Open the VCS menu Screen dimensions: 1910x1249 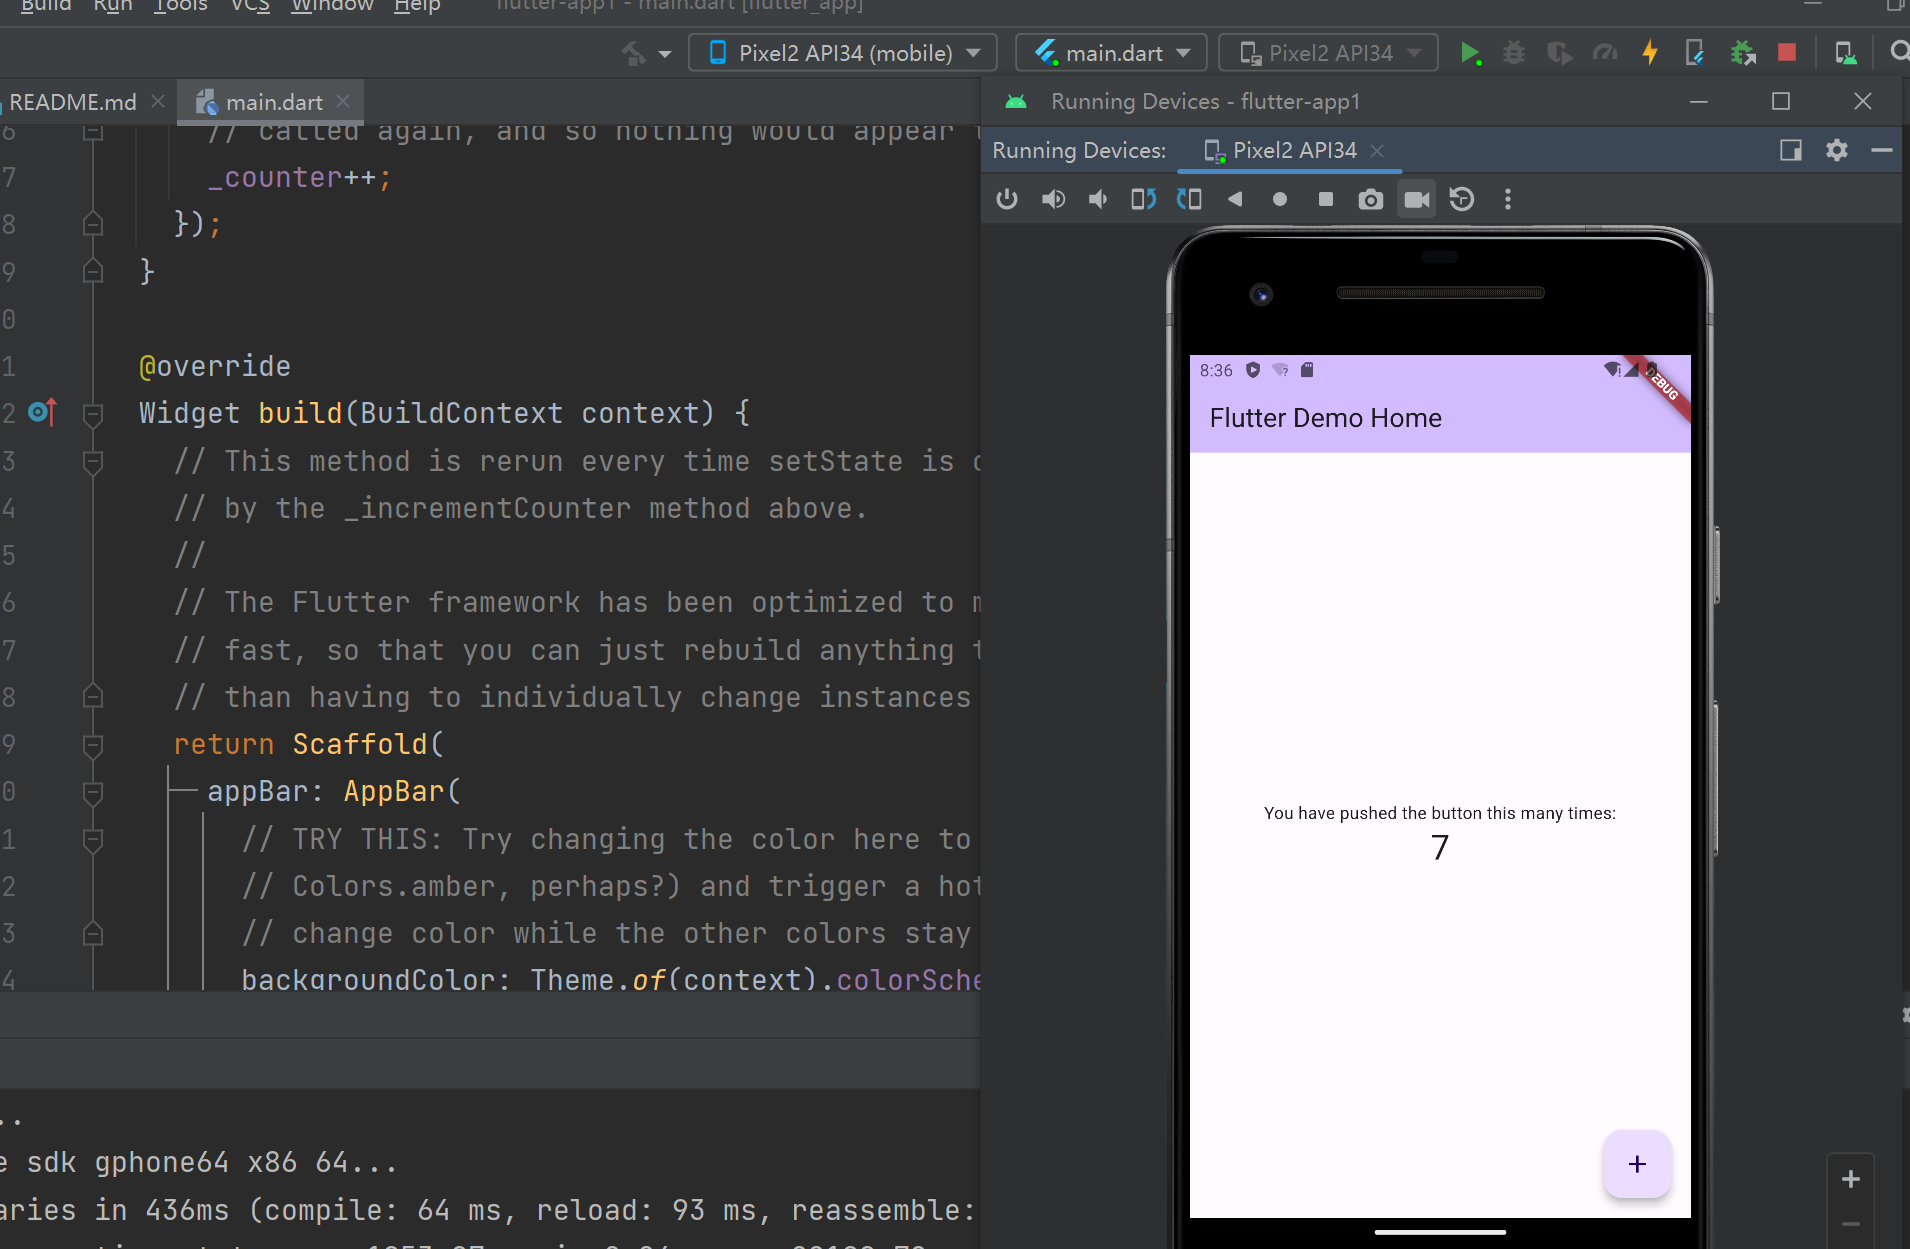[x=248, y=7]
